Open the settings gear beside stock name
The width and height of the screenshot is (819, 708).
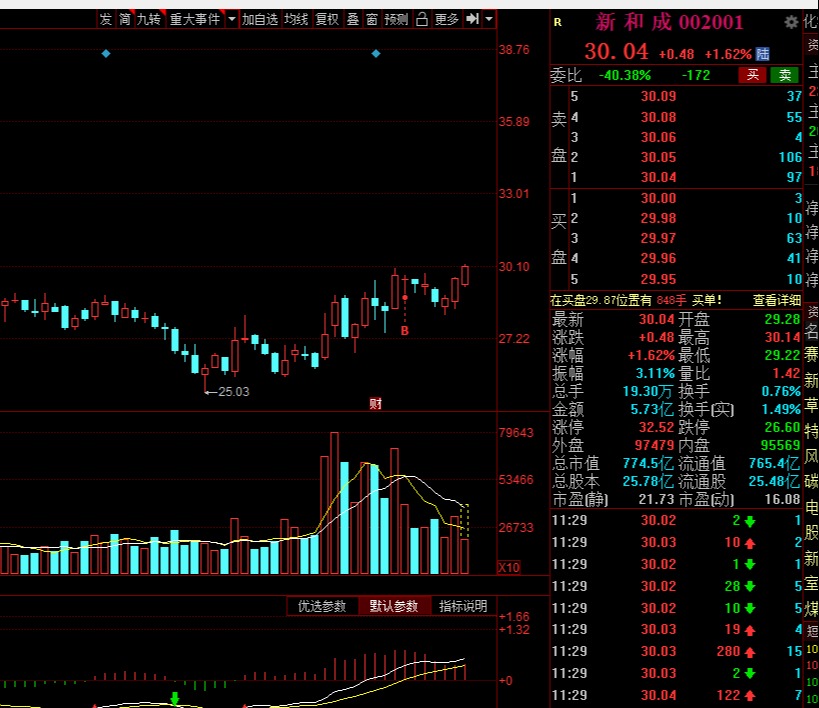pos(791,22)
